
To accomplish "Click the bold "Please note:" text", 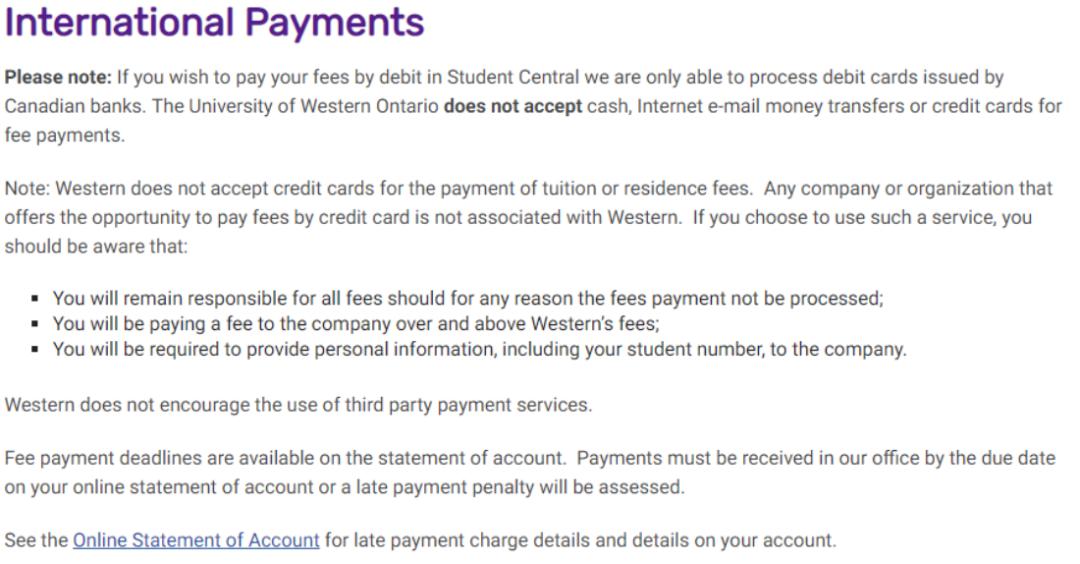I will coord(59,77).
